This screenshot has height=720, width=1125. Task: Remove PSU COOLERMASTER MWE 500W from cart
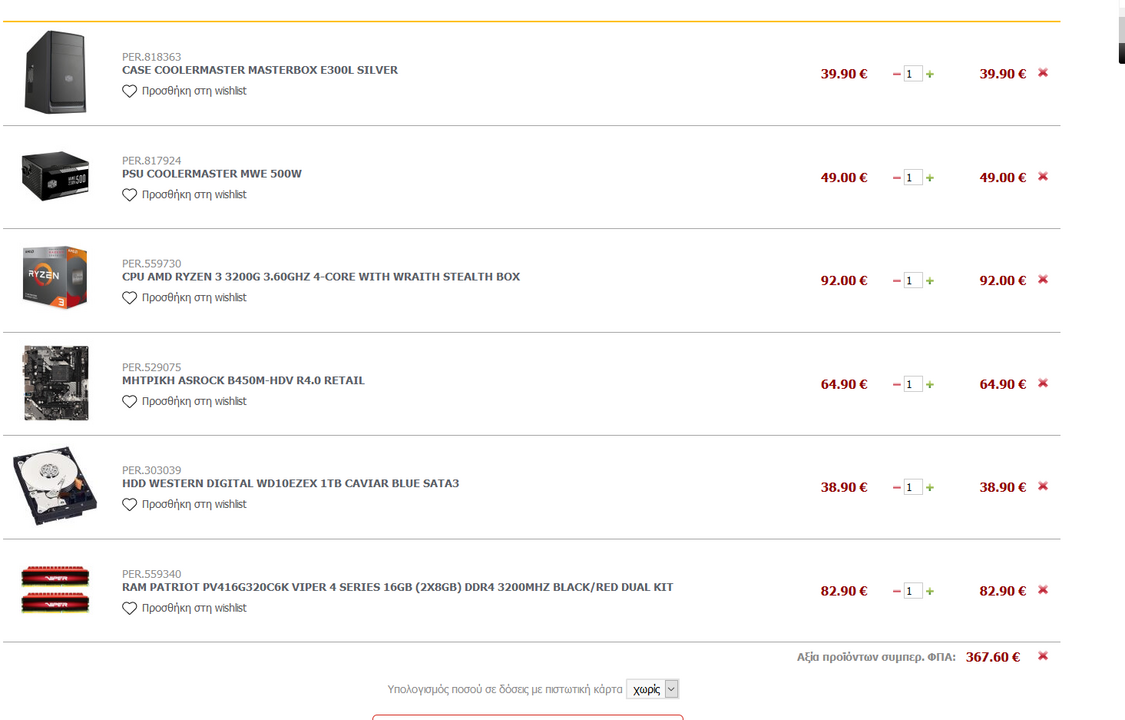[1043, 176]
